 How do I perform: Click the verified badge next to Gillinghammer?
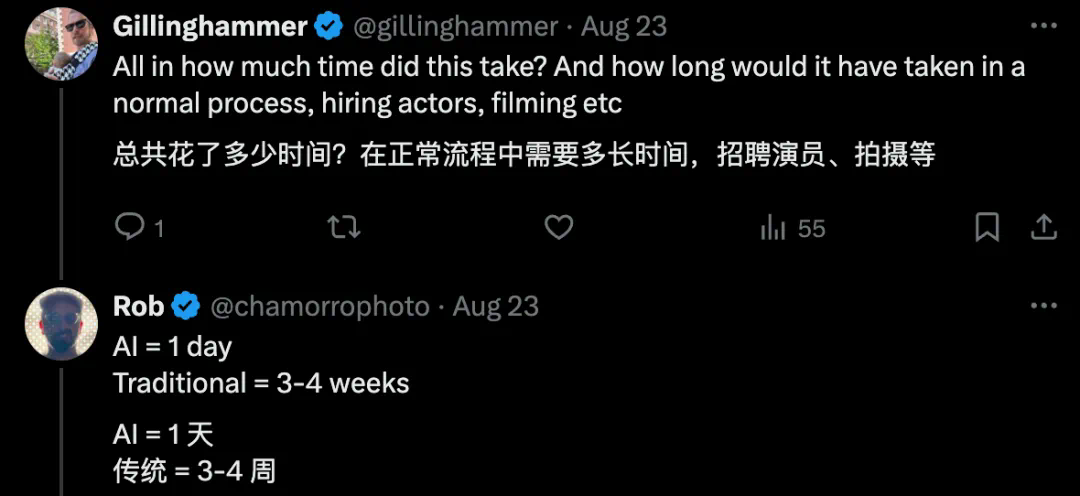tap(328, 27)
